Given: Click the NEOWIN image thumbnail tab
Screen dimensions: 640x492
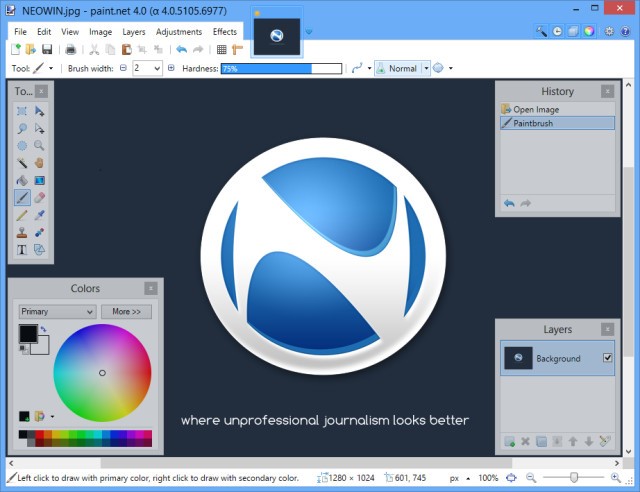Looking at the screenshot, I should click(x=277, y=36).
